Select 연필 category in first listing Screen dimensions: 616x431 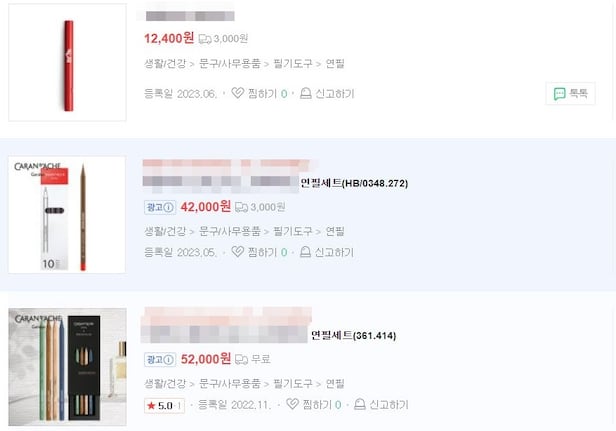pyautogui.click(x=335, y=63)
